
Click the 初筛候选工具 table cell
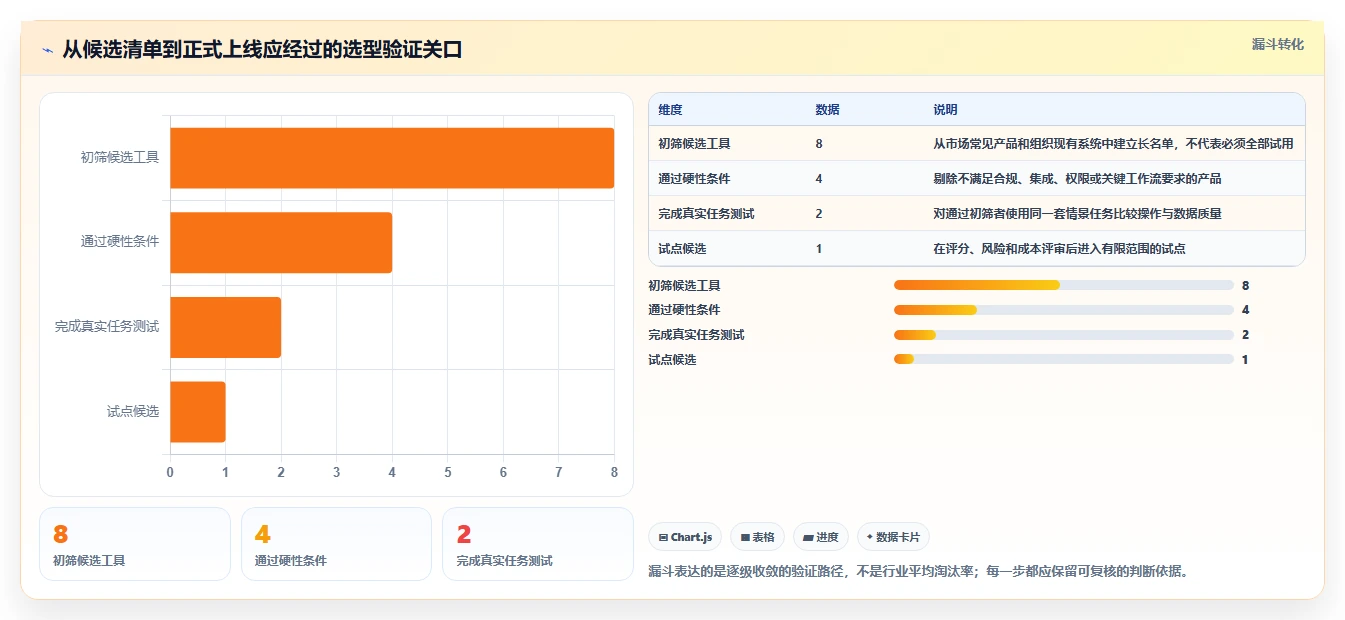click(694, 144)
